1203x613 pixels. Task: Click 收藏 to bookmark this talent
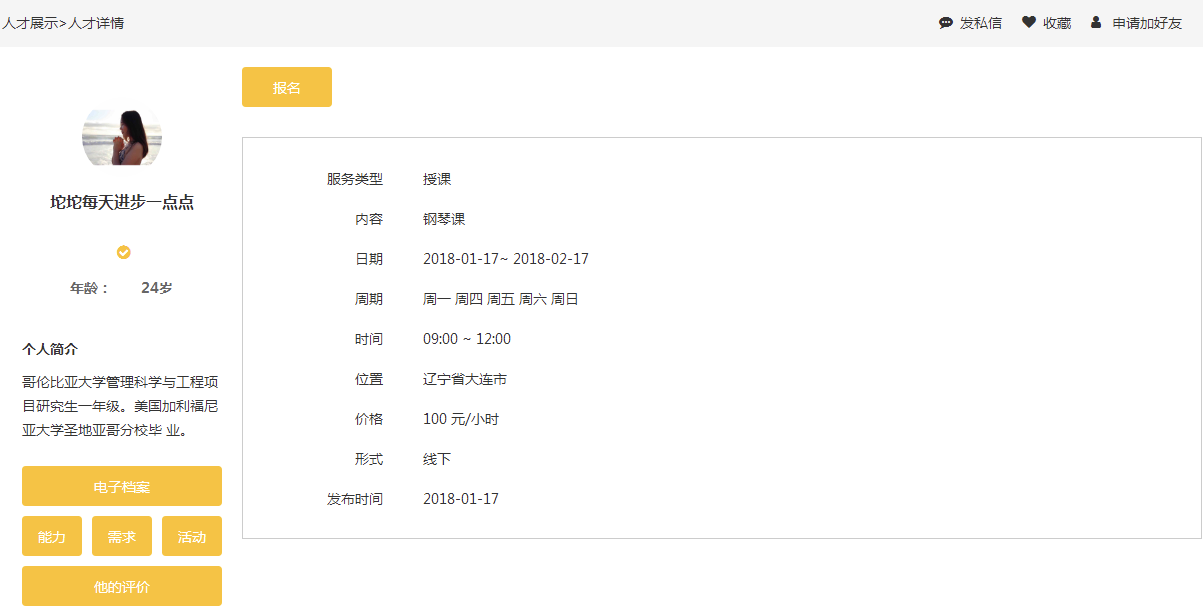tap(1057, 23)
